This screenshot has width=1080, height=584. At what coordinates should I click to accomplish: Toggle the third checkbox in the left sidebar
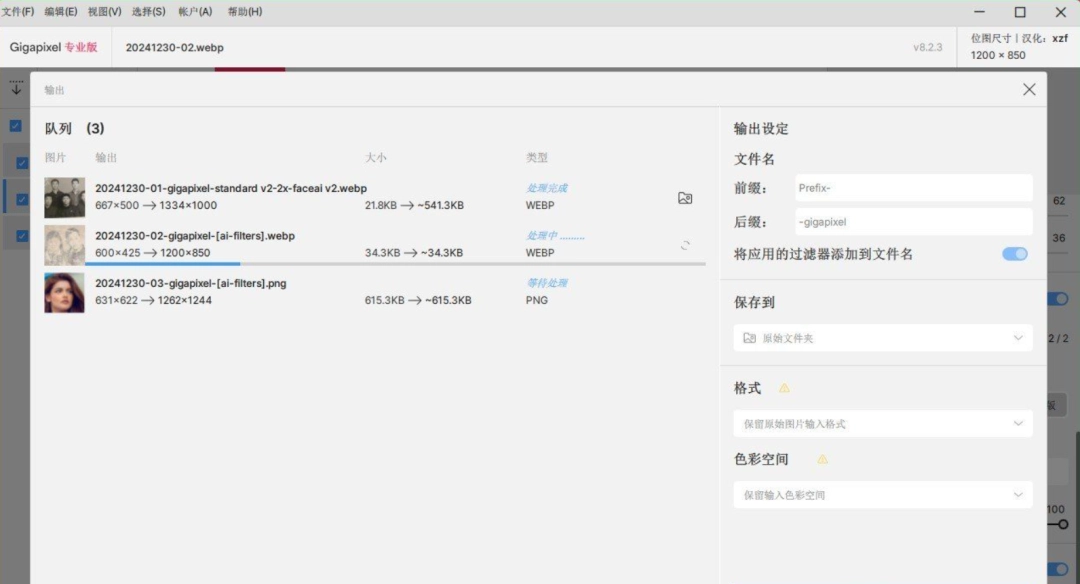point(22,199)
